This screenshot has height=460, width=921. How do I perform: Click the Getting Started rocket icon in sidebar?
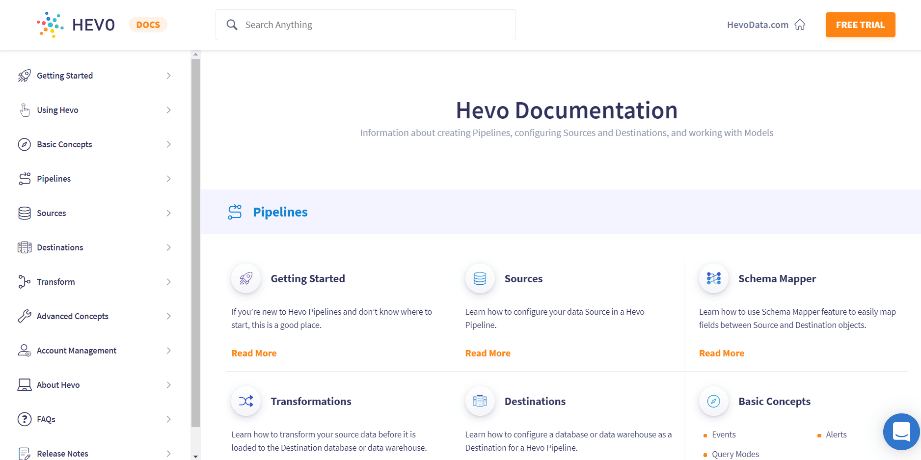click(24, 76)
